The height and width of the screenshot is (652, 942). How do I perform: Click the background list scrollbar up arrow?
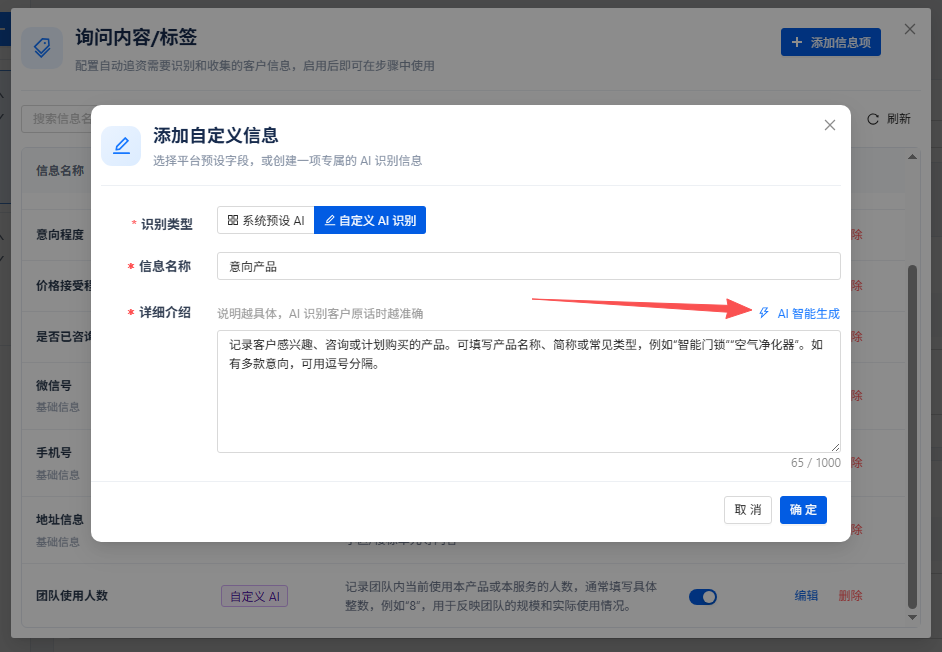coord(913,157)
